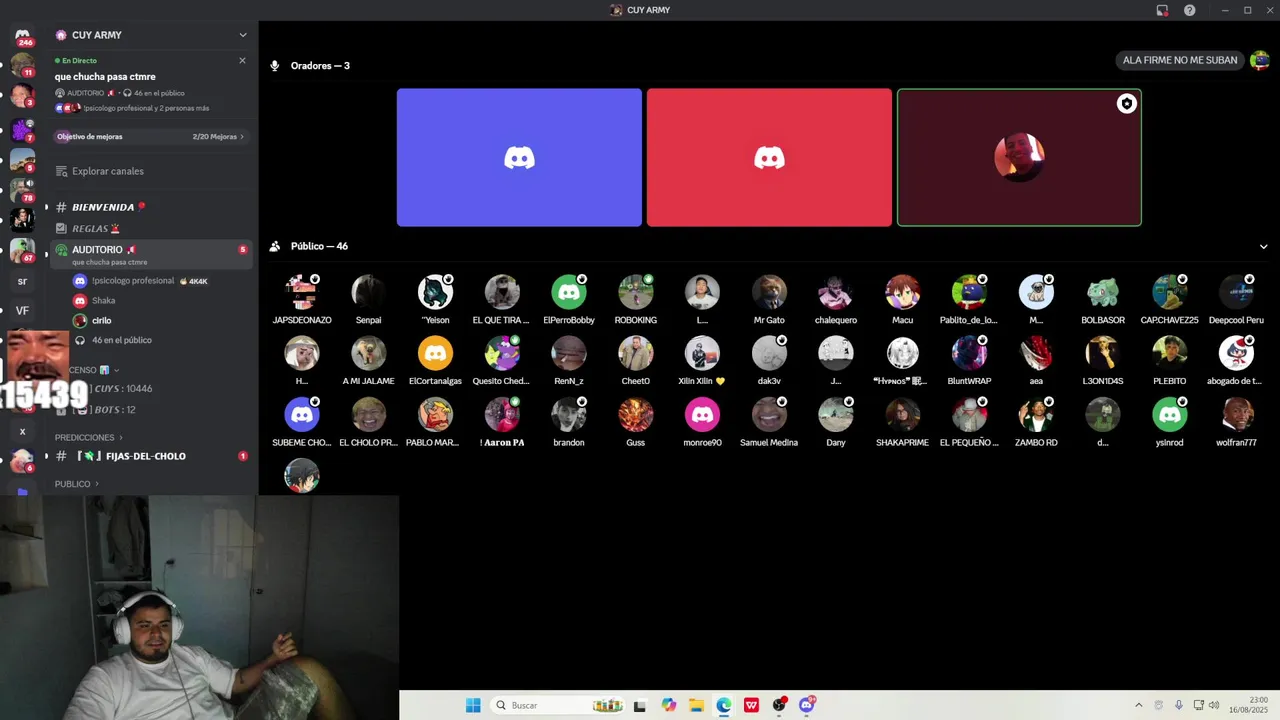Screen dimensions: 1280x720
Task: Open CheetO audience avatar
Action: (636, 353)
